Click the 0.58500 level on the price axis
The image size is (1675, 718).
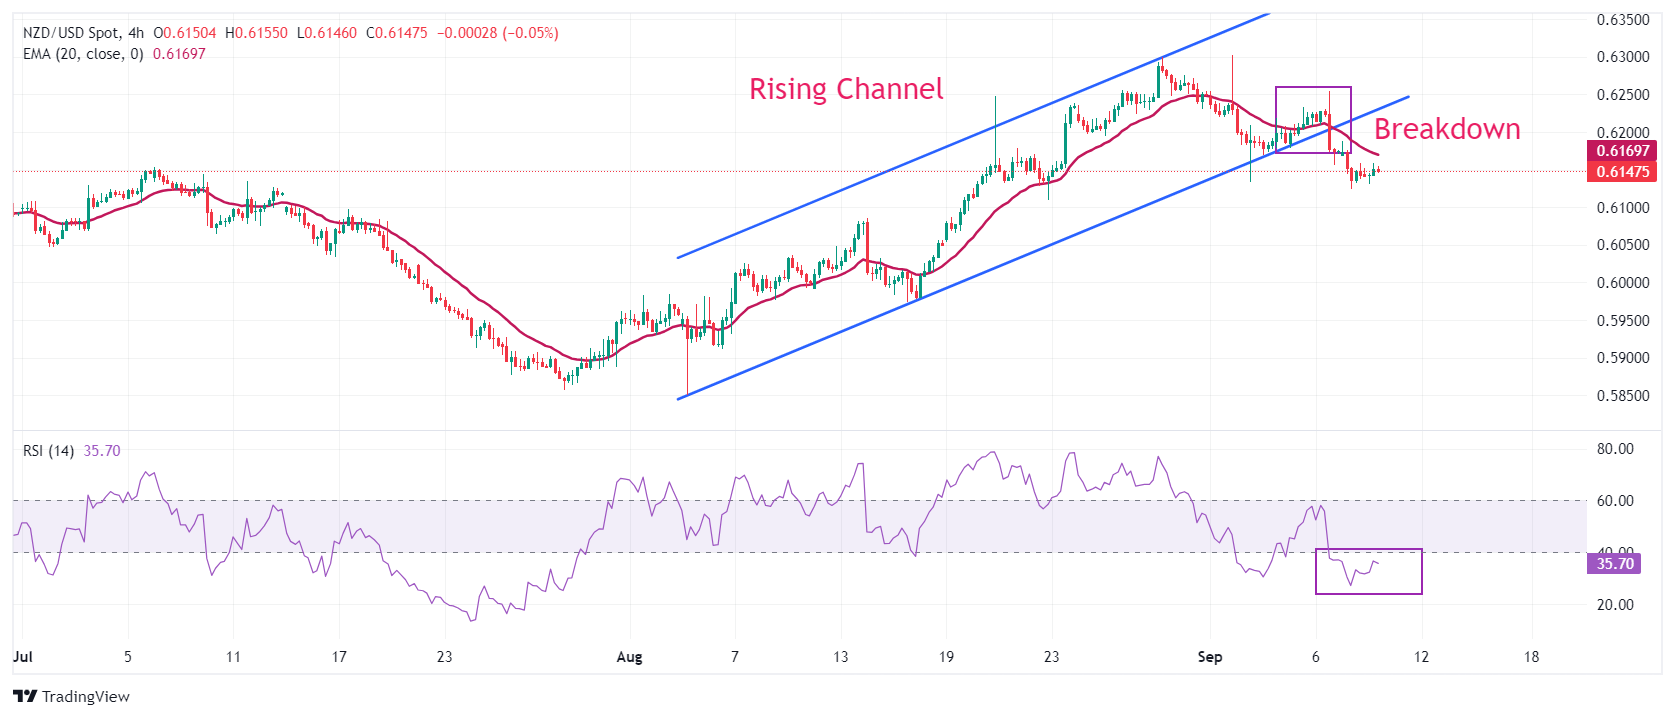[1622, 396]
